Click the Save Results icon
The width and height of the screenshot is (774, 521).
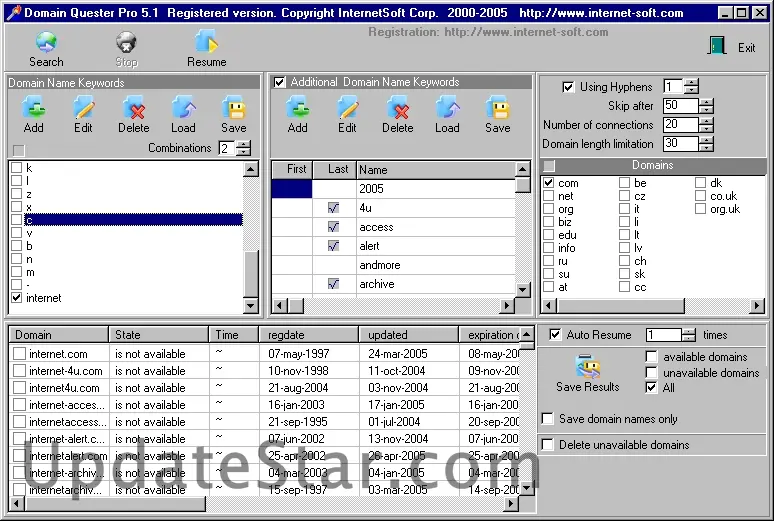coord(587,368)
